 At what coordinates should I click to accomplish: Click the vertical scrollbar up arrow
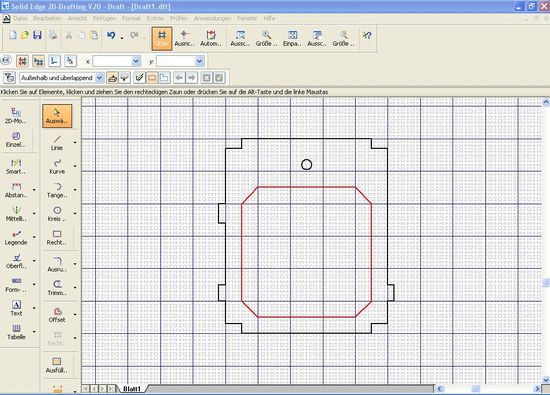tap(545, 102)
